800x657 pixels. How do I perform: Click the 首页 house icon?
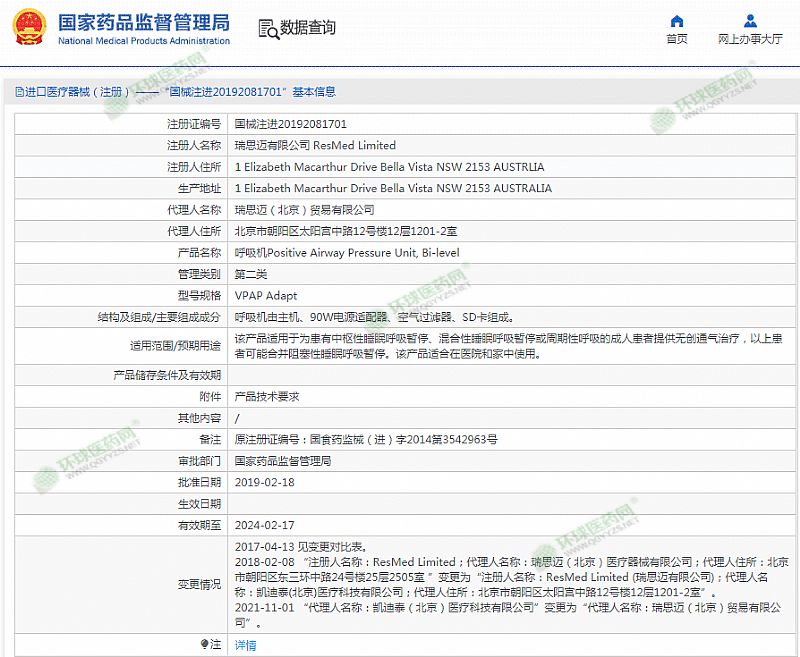pyautogui.click(x=677, y=21)
